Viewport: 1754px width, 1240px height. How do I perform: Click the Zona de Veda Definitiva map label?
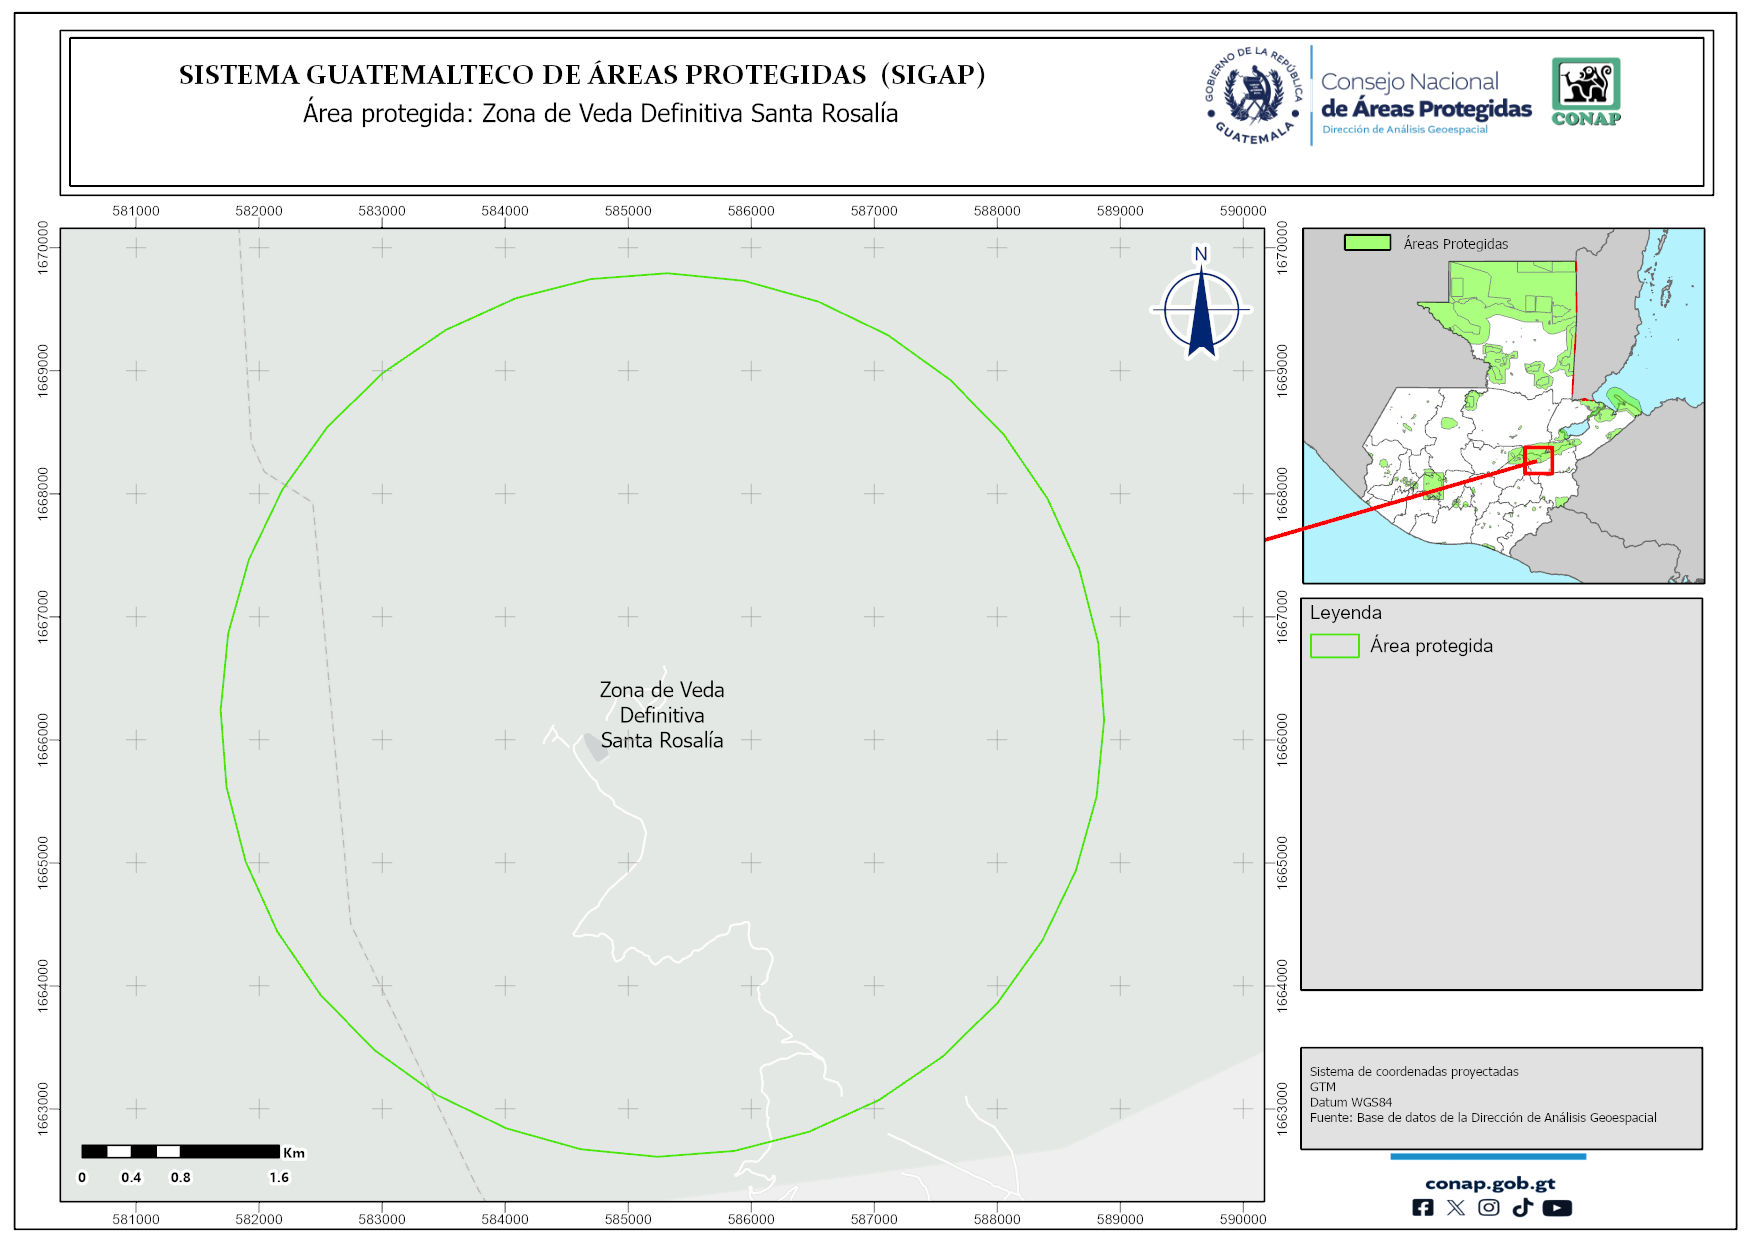click(x=662, y=715)
